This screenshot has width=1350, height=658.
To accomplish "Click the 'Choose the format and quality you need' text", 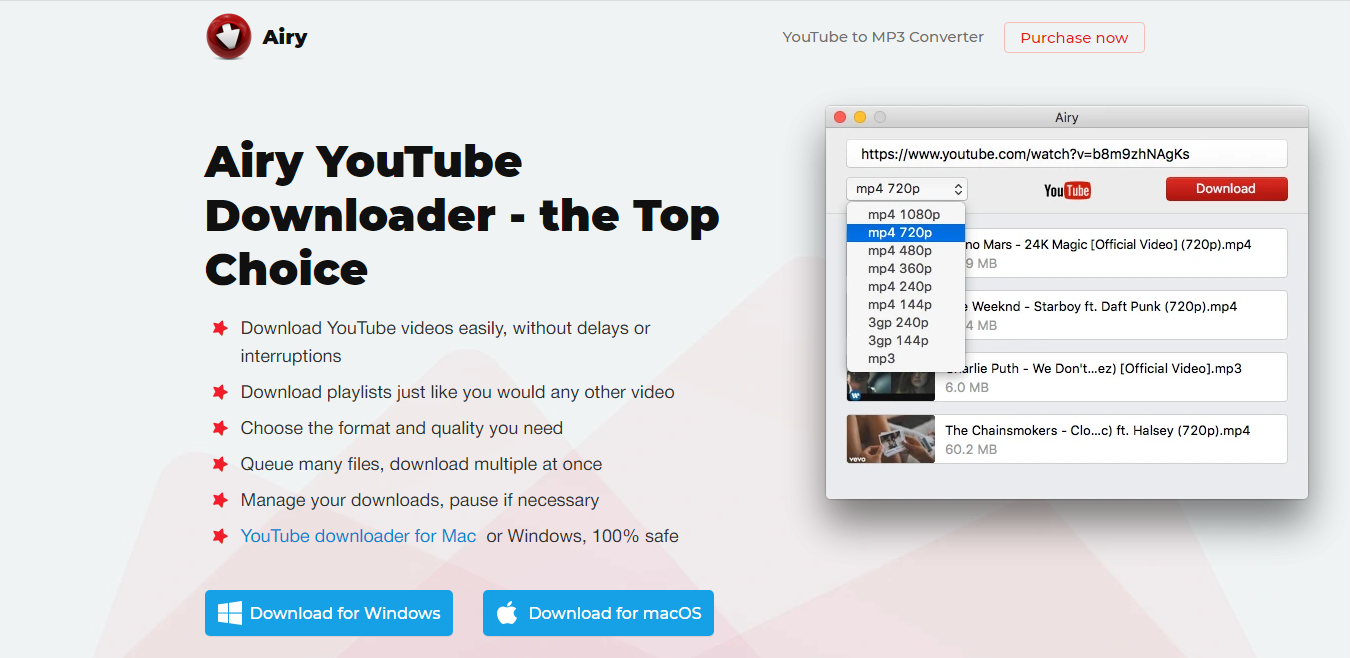I will pos(402,428).
